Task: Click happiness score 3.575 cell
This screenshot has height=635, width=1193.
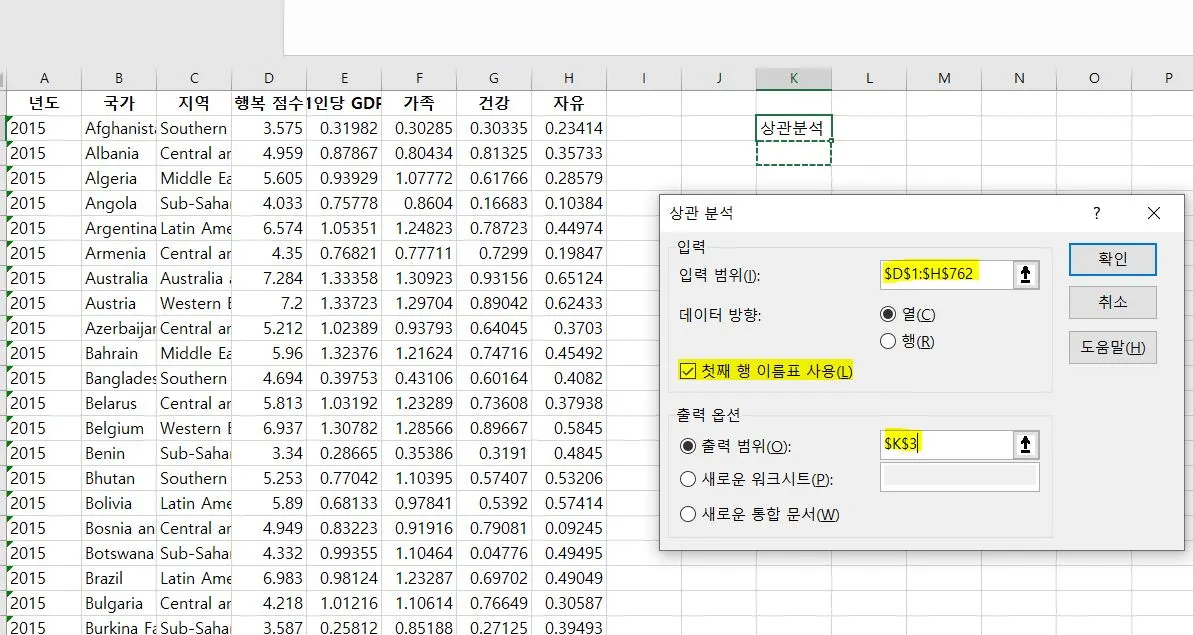Action: [269, 128]
